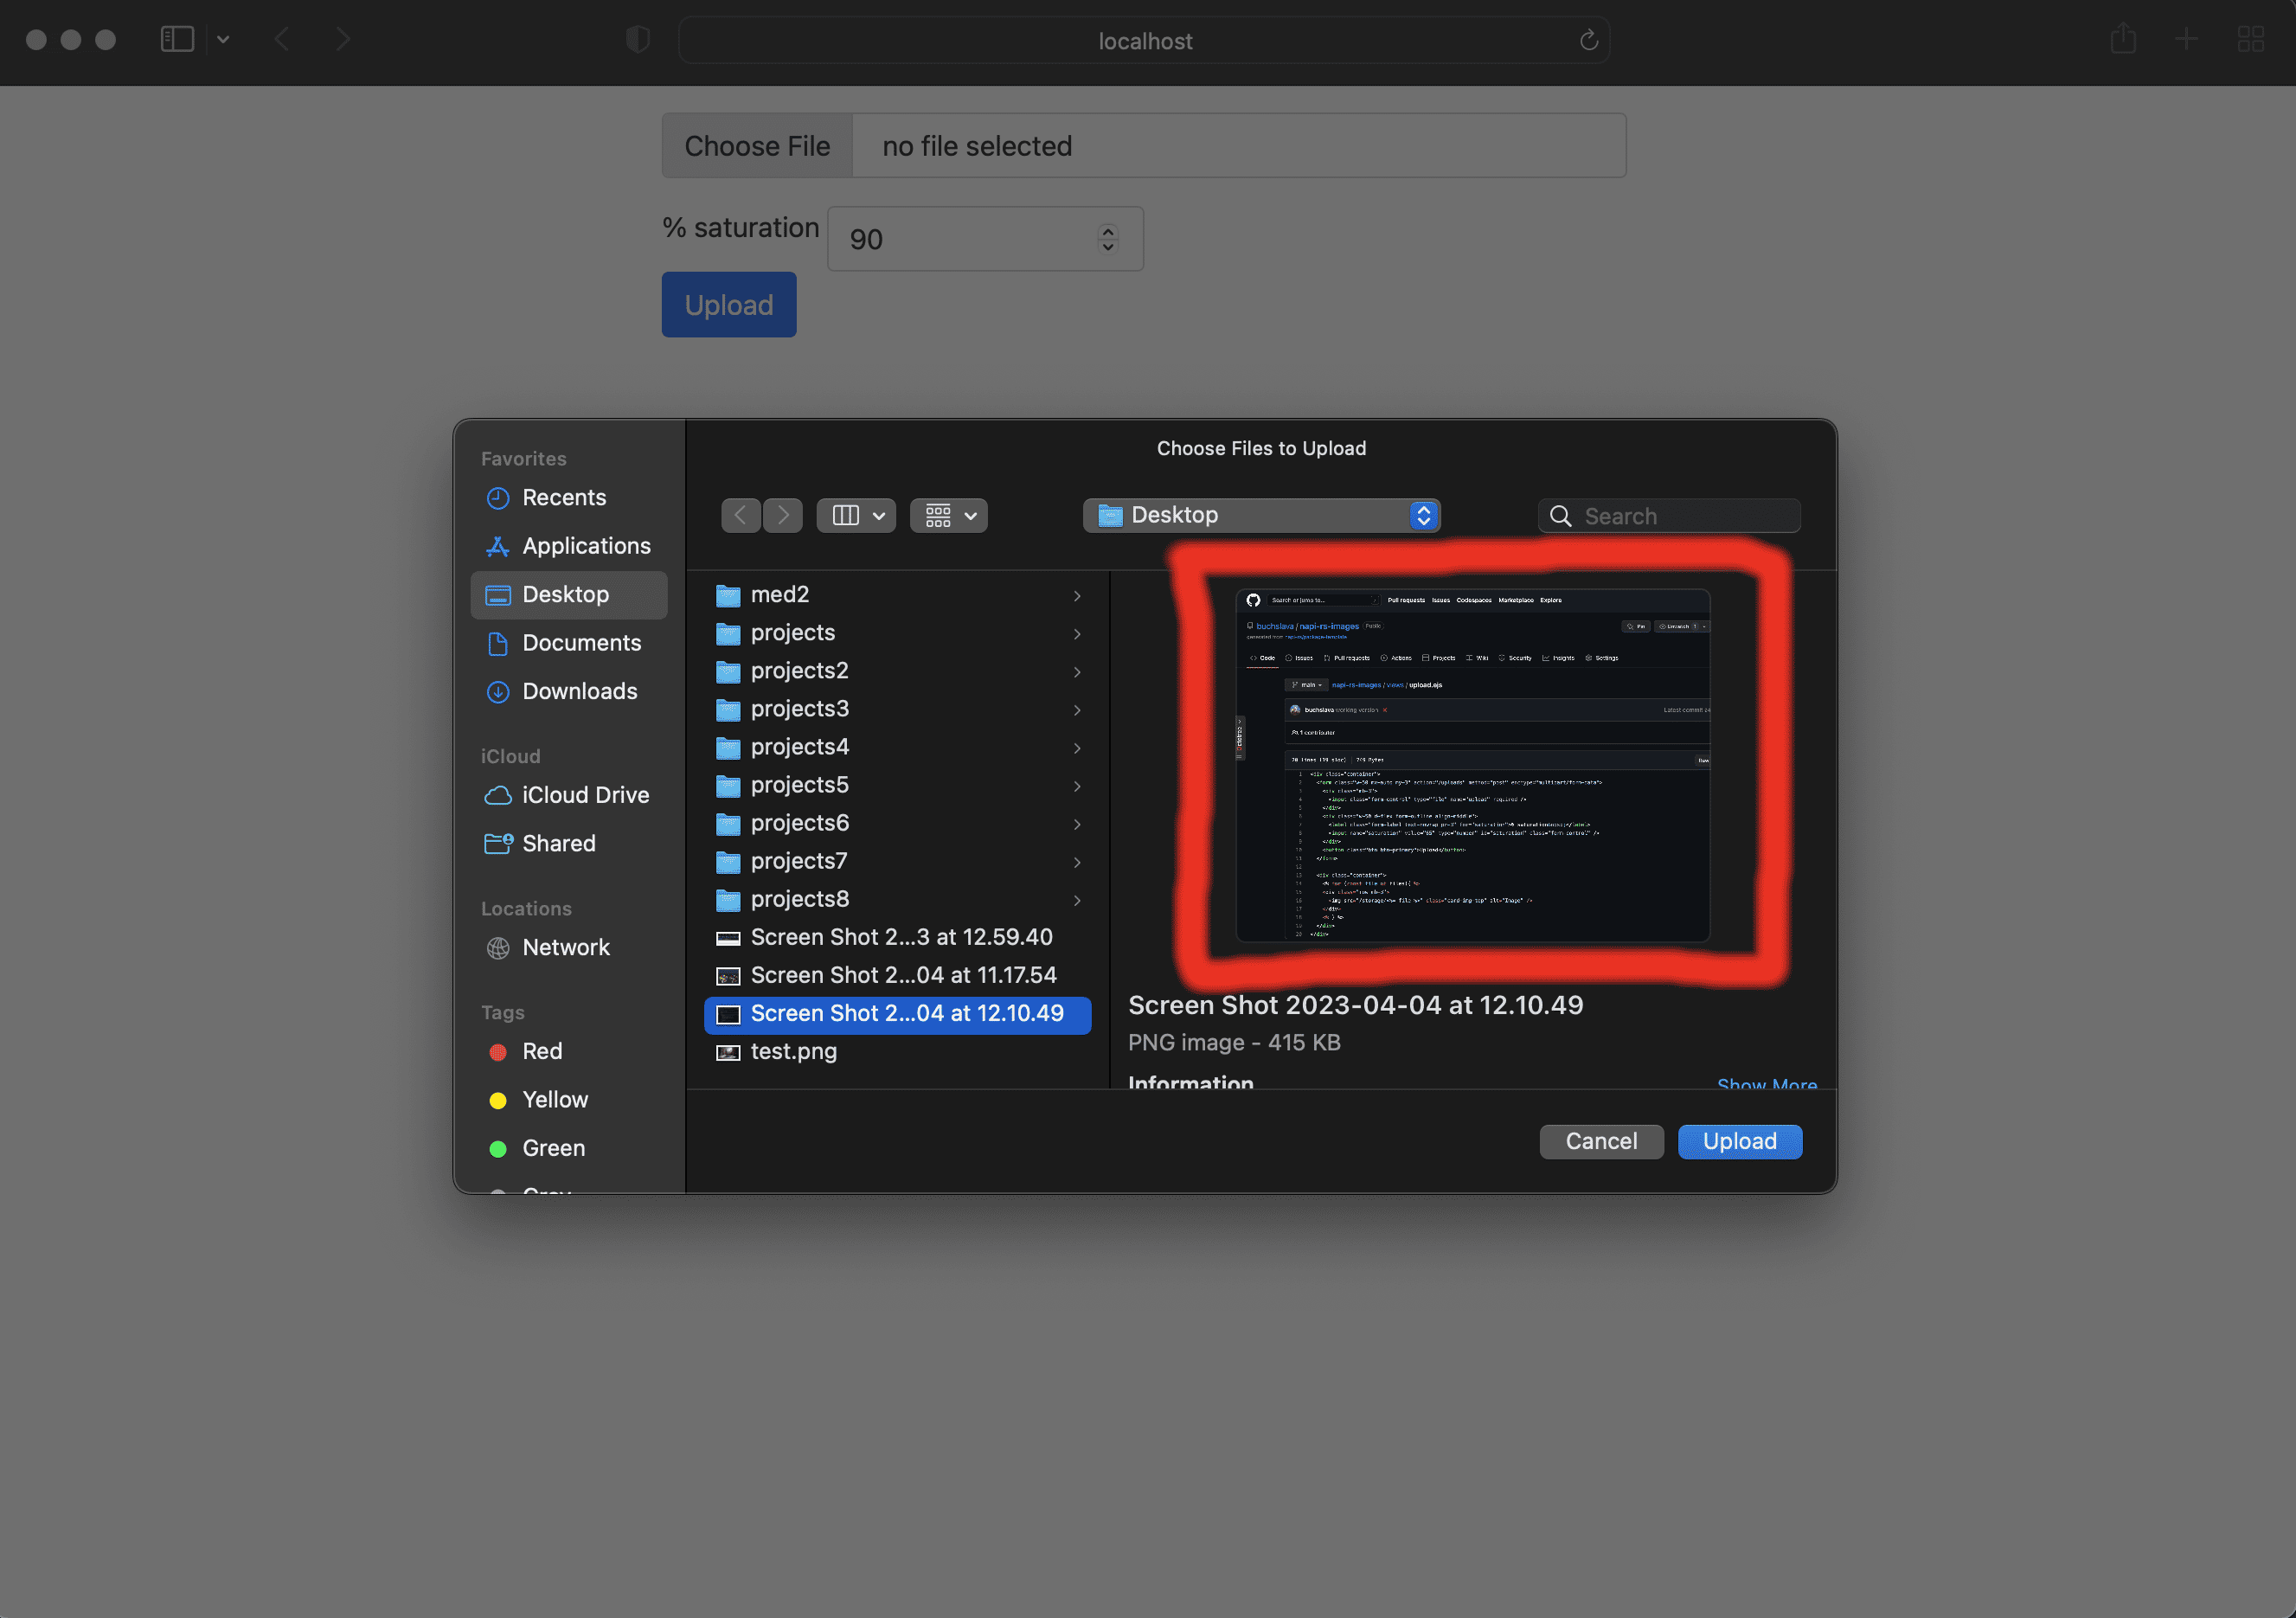Go back in file dialog navigation
This screenshot has height=1618, width=2296.
point(740,515)
